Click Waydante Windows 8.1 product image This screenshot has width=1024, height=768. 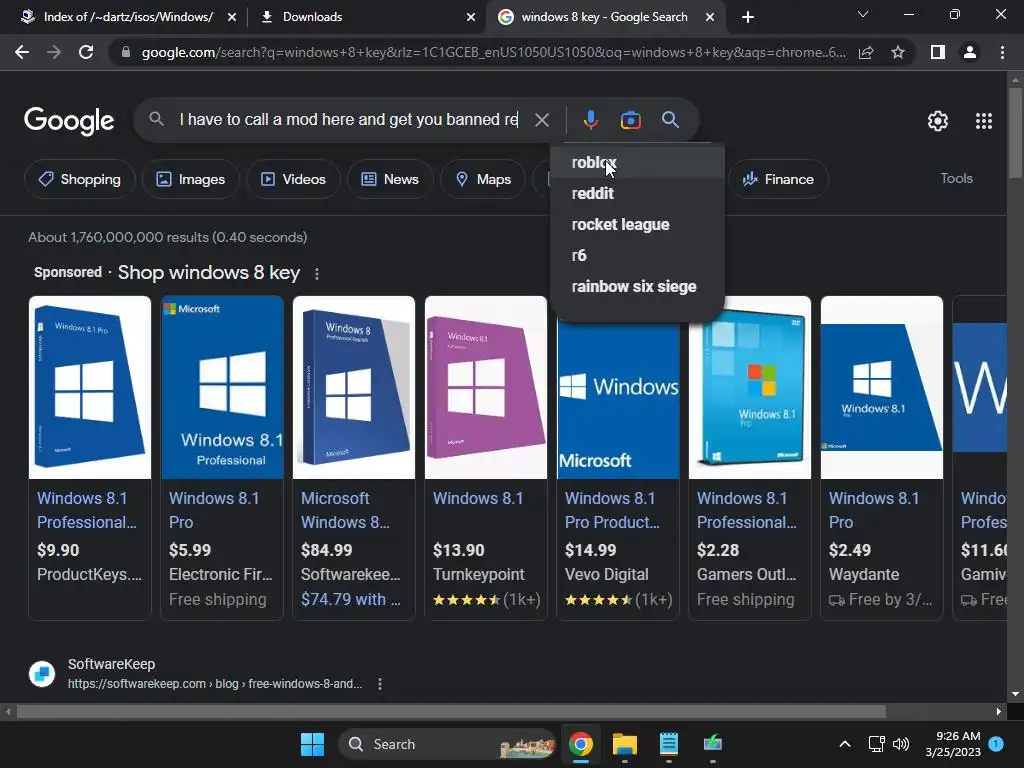(882, 387)
